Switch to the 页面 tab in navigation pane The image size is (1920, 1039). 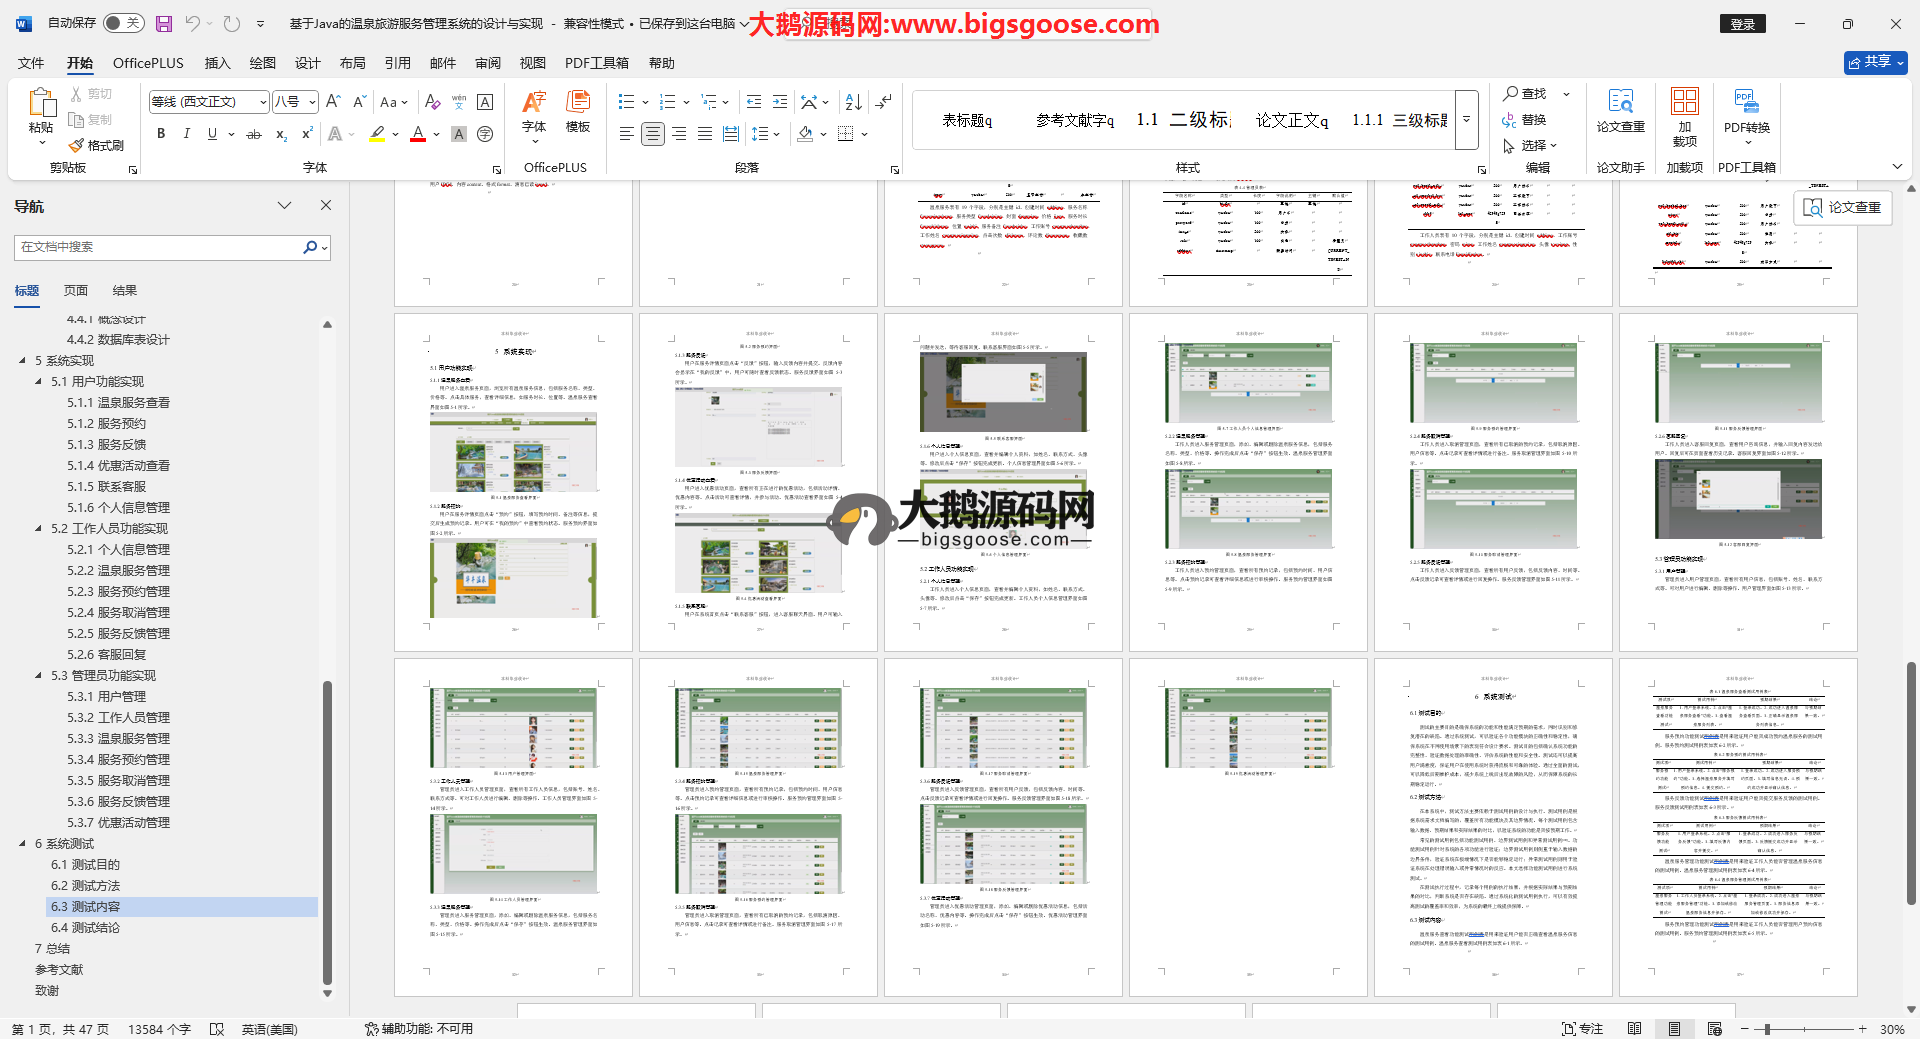(x=76, y=291)
